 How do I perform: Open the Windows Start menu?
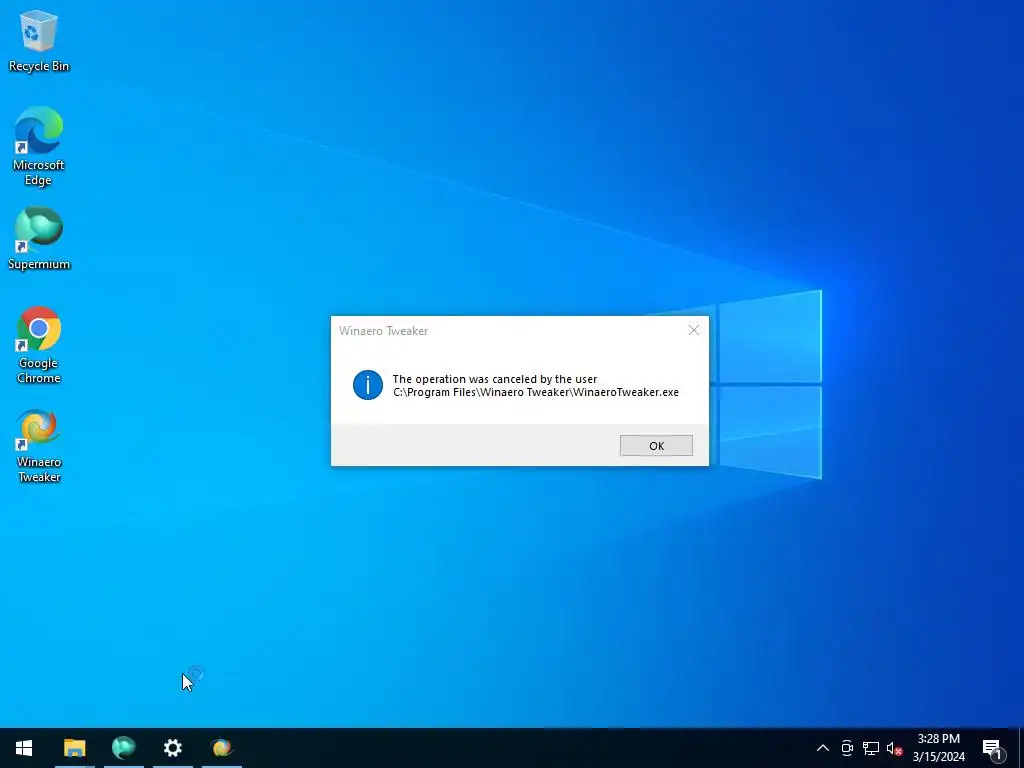[x=24, y=748]
